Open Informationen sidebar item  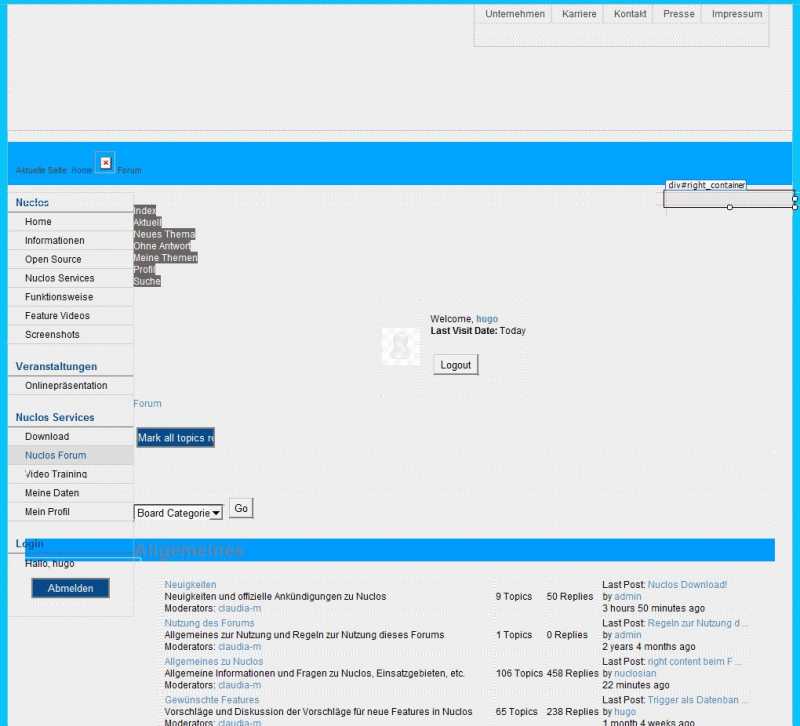pyautogui.click(x=70, y=240)
